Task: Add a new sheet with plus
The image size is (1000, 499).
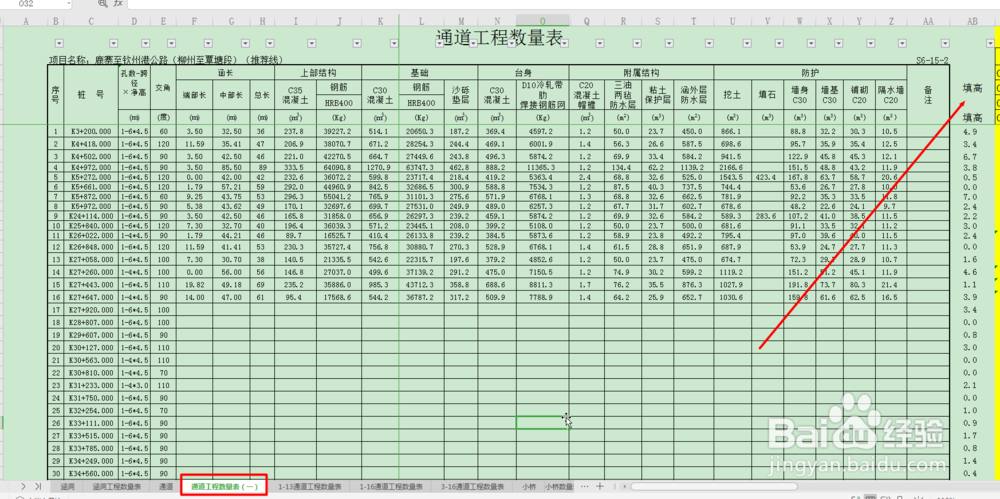Action: pyautogui.click(x=599, y=486)
